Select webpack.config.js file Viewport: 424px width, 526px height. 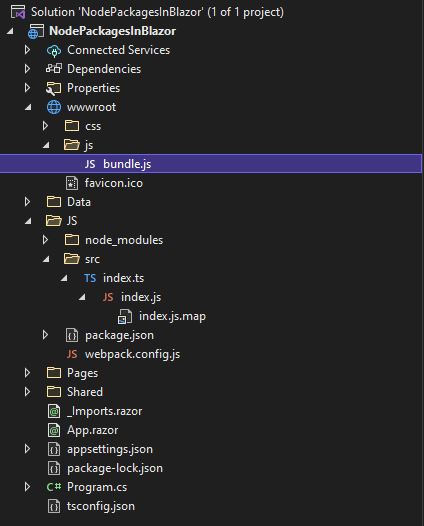click(x=132, y=354)
